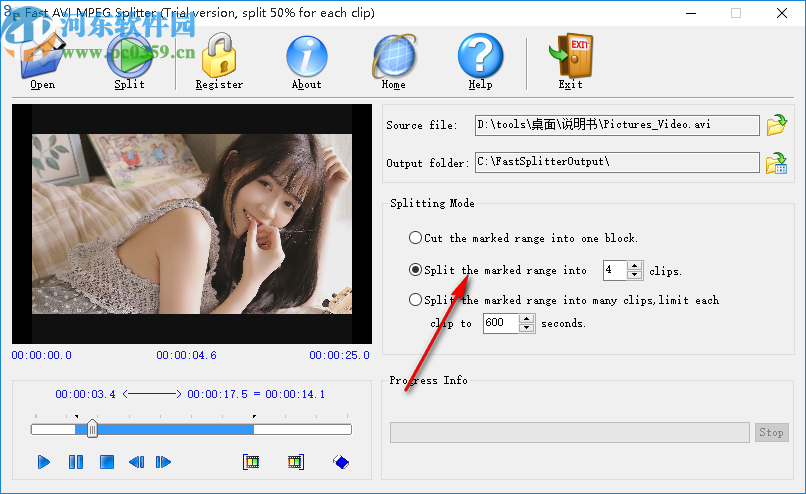Image resolution: width=806 pixels, height=494 pixels.
Task: Clear the marked range eraser icon
Action: pos(341,462)
